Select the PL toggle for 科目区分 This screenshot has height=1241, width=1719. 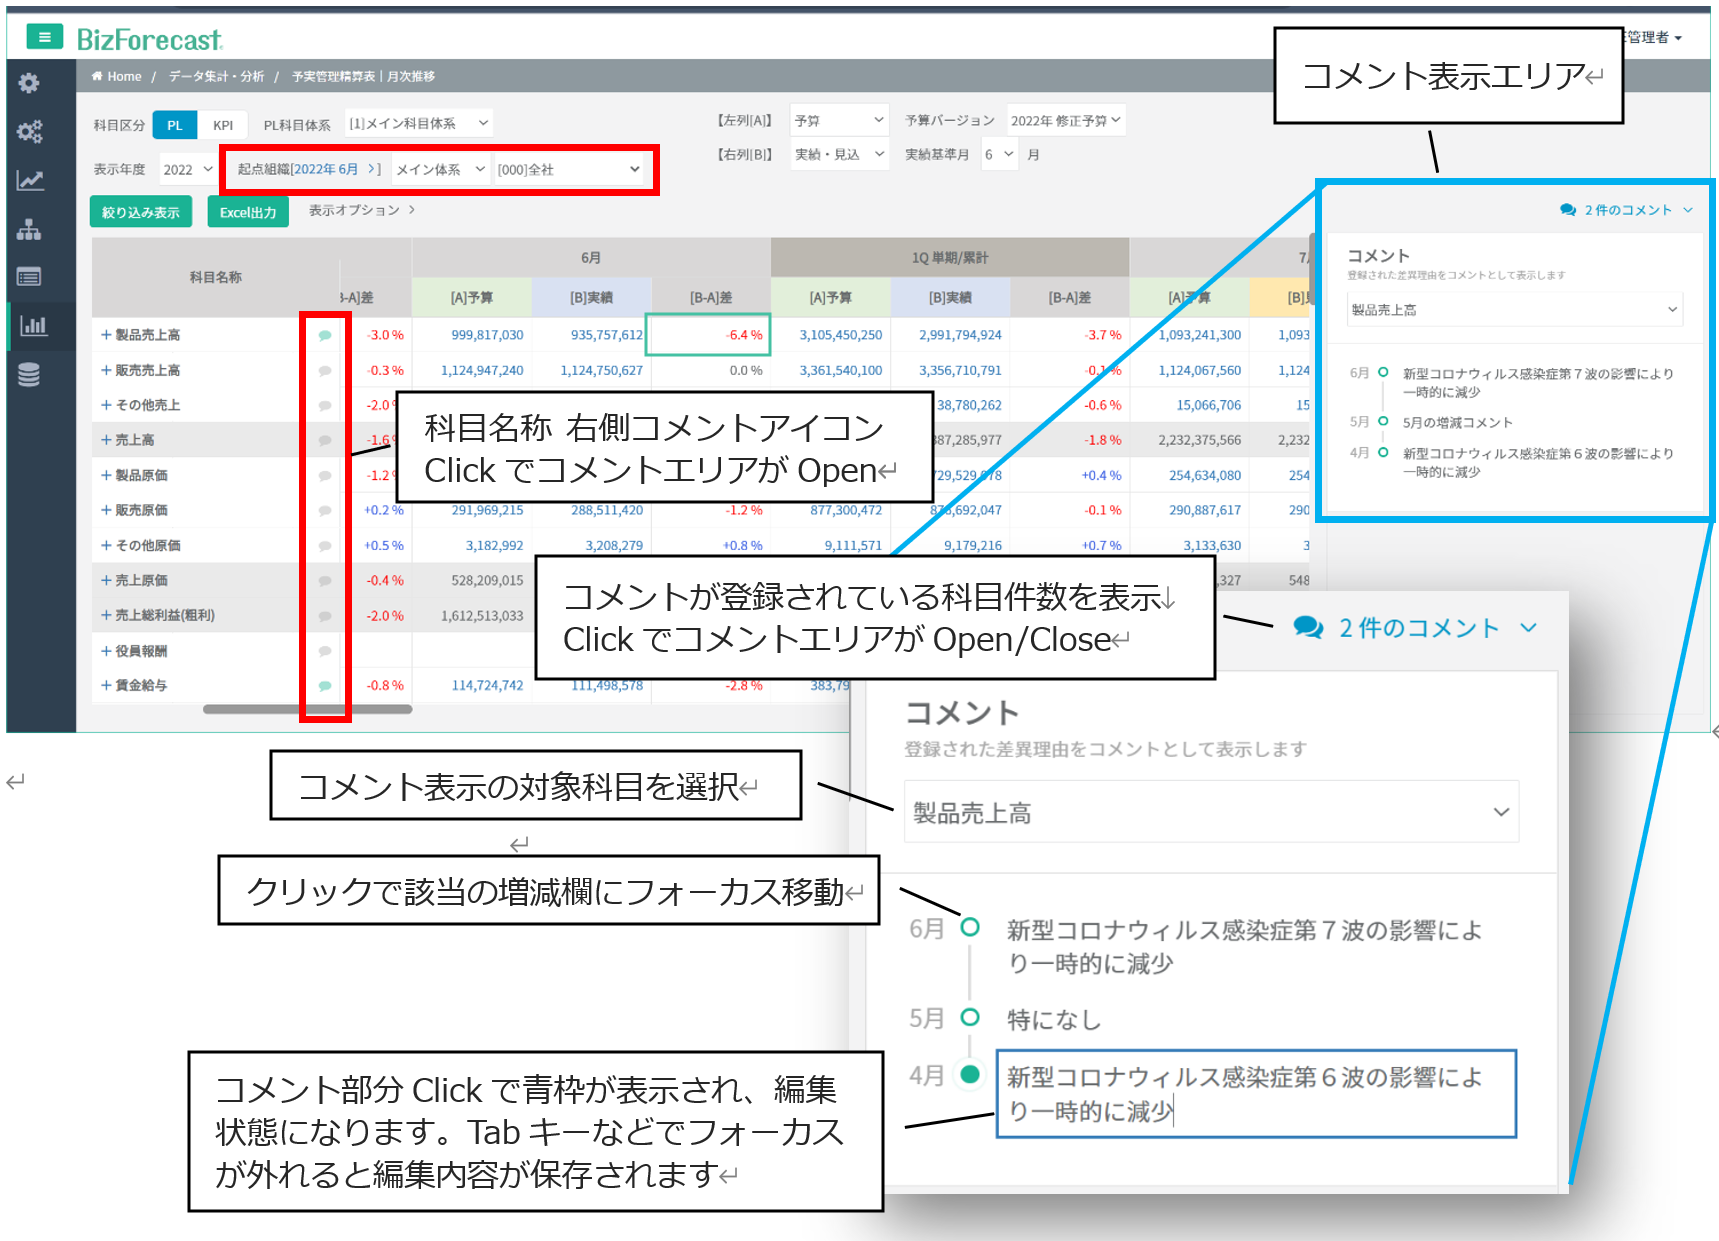pyautogui.click(x=175, y=125)
